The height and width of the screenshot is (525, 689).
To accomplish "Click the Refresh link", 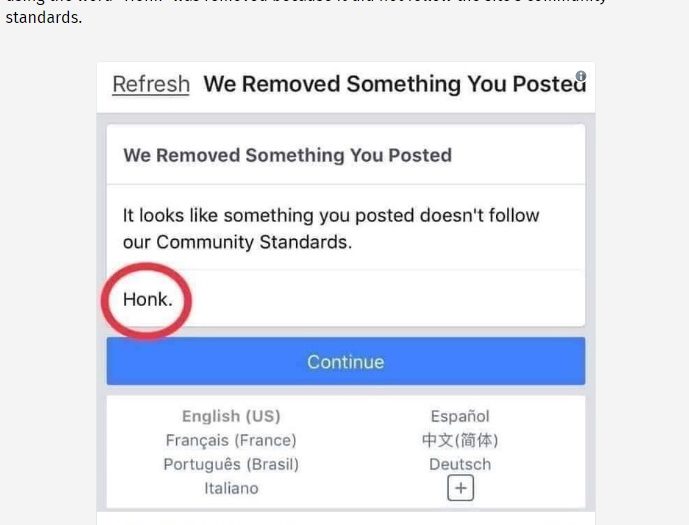I will click(x=151, y=84).
